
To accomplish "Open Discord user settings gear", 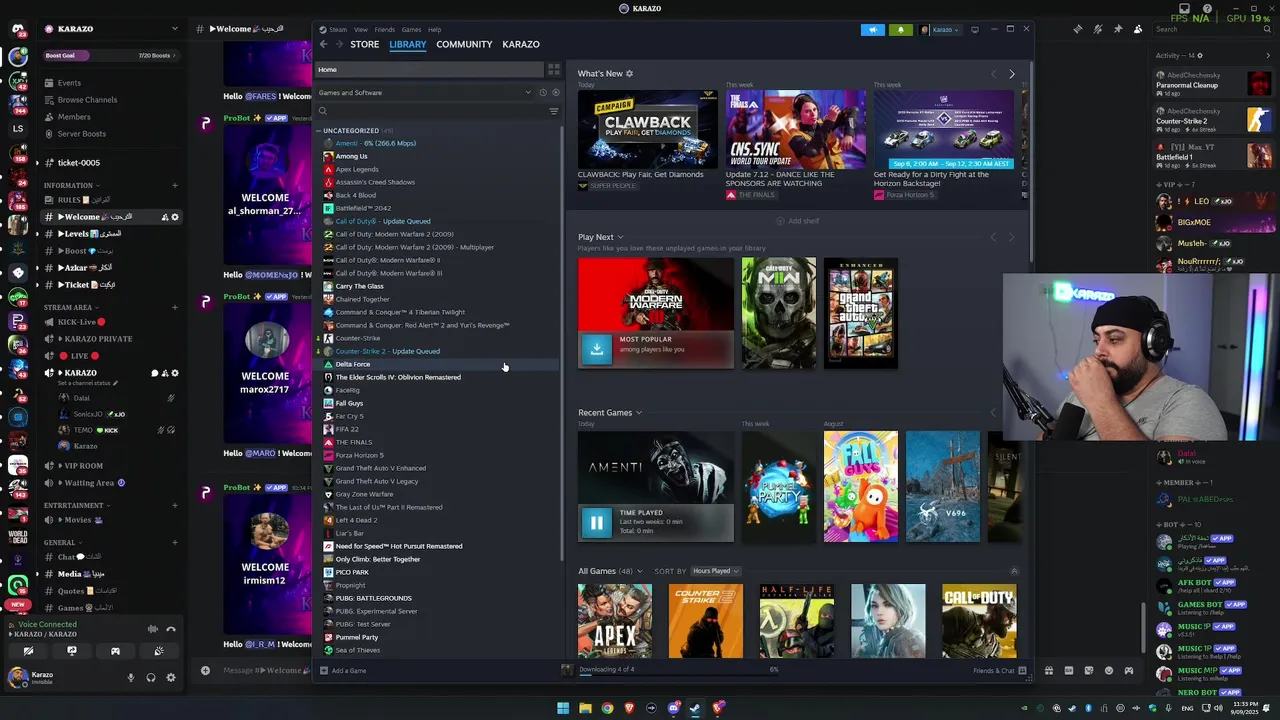I will (171, 678).
